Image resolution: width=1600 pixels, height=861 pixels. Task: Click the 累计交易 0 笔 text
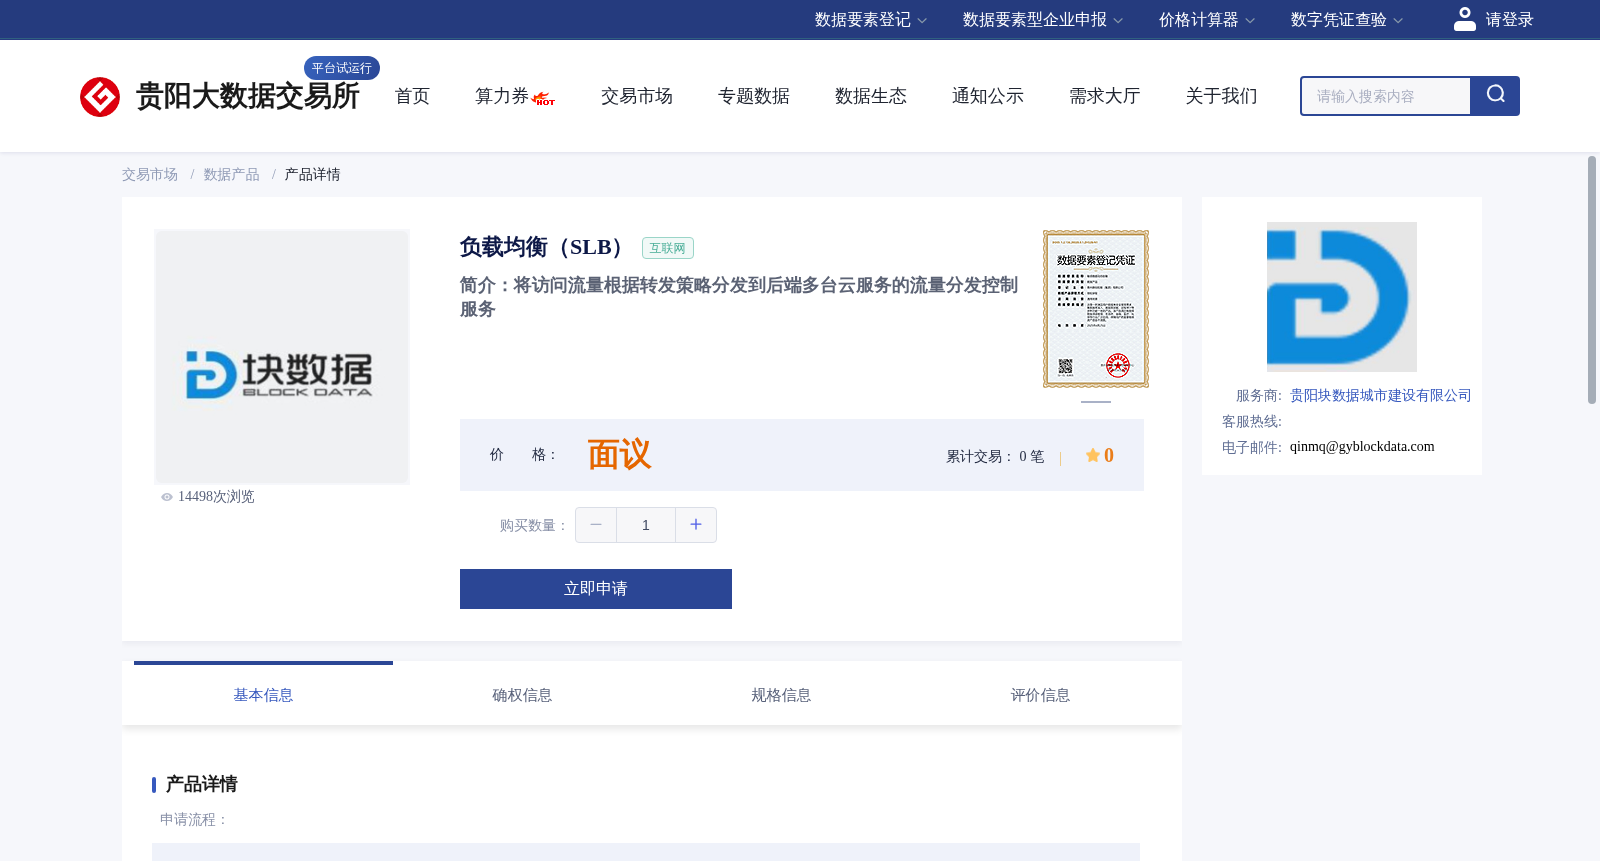[995, 457]
